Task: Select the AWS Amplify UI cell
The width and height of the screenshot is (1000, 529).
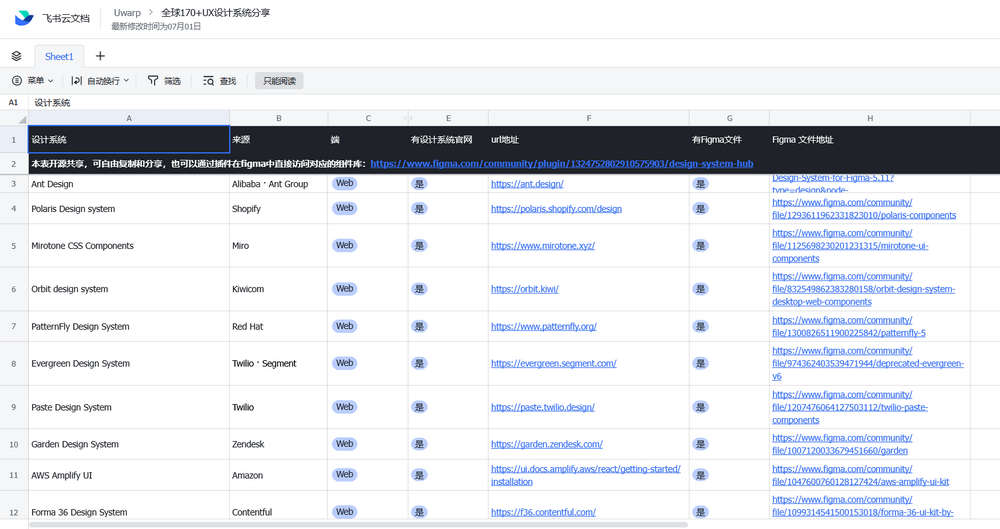Action: (x=129, y=475)
